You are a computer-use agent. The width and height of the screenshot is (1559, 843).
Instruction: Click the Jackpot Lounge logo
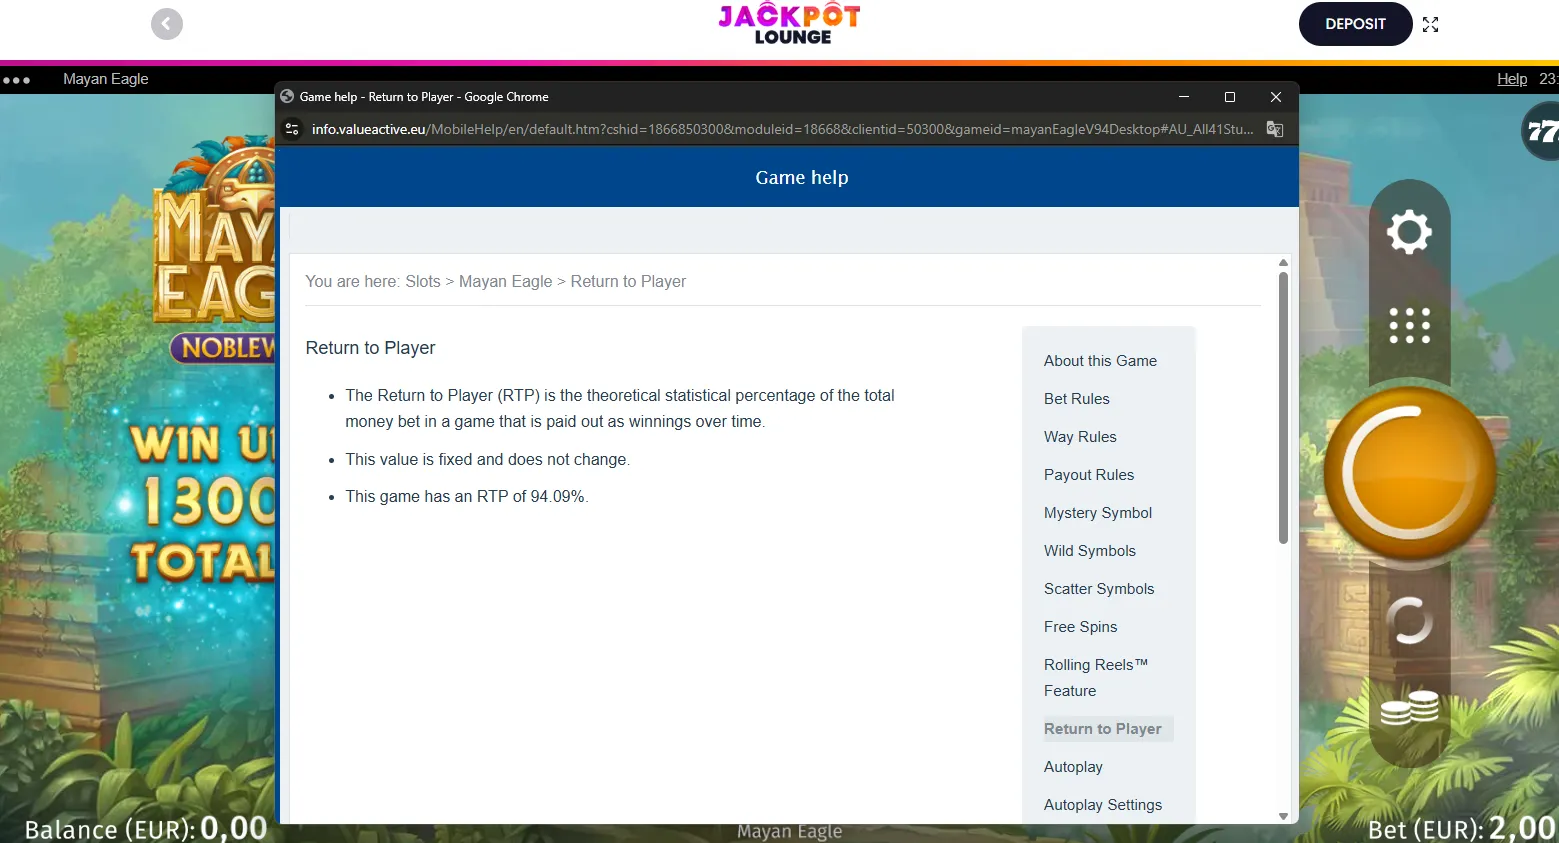point(790,24)
